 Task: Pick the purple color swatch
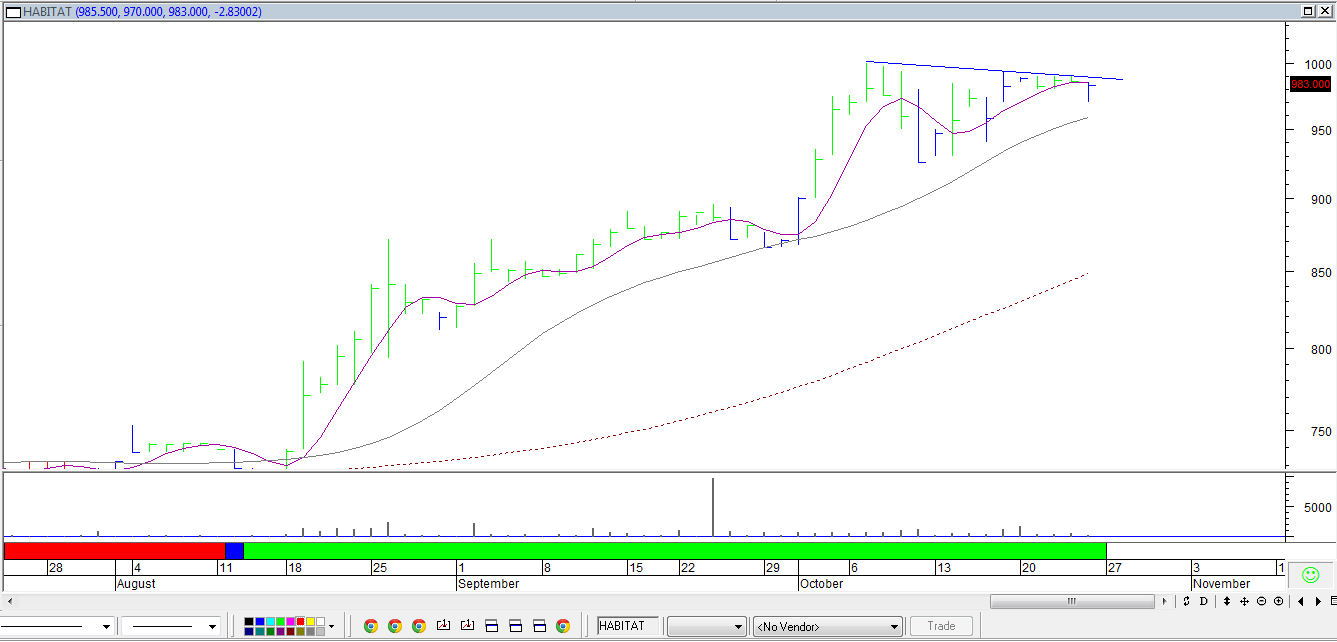coord(281,631)
